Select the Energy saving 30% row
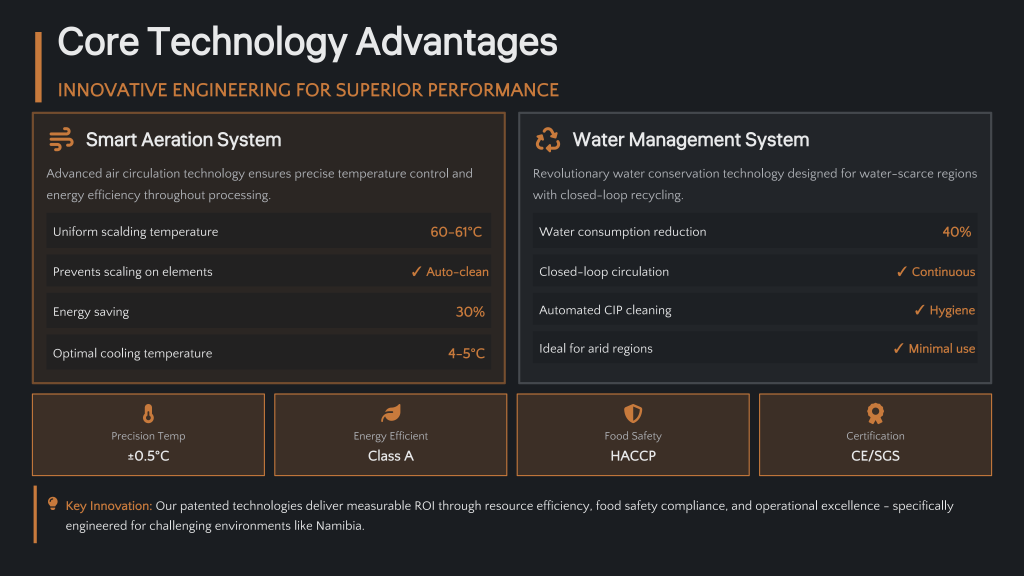This screenshot has width=1024, height=576. [x=267, y=312]
